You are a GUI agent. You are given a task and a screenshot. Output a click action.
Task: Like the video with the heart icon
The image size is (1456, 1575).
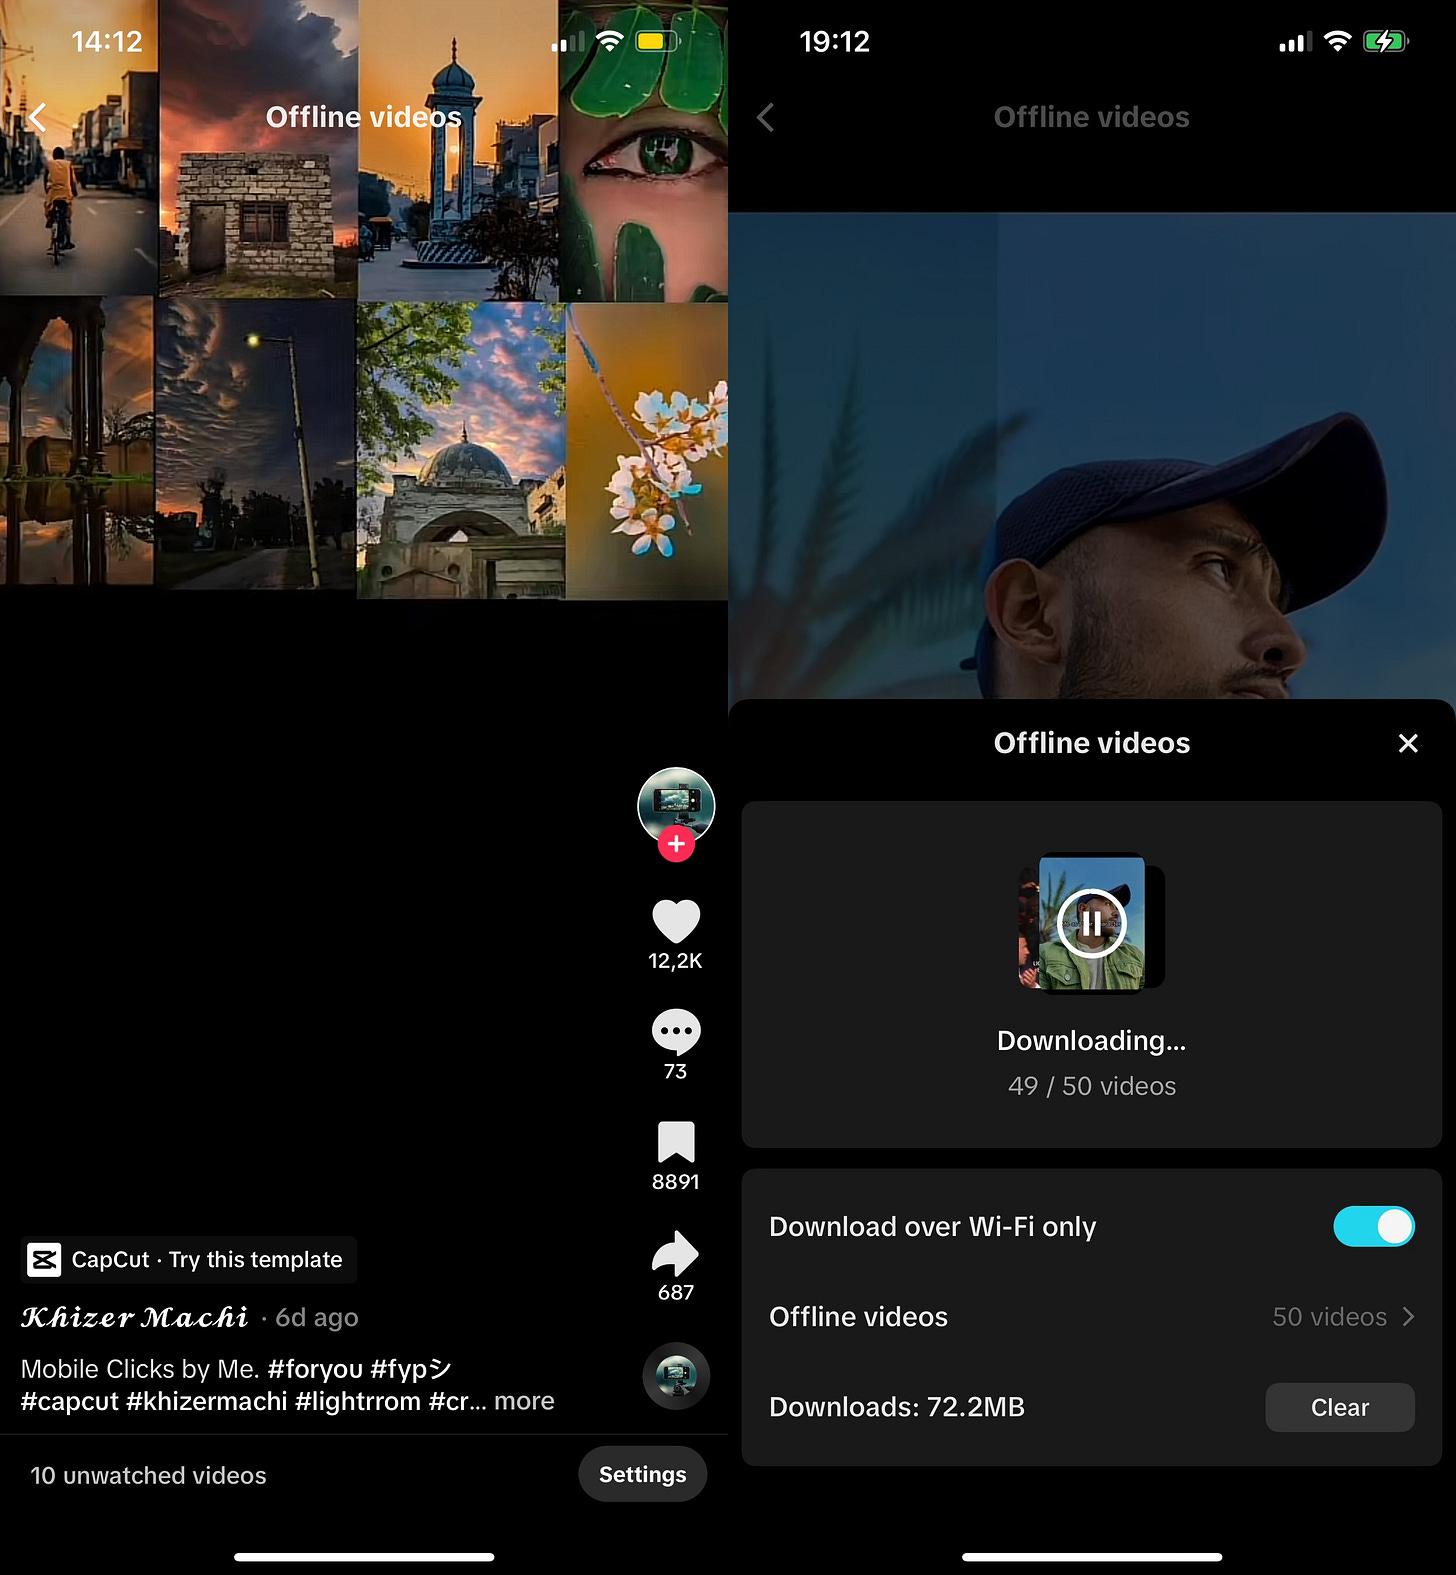(x=676, y=921)
